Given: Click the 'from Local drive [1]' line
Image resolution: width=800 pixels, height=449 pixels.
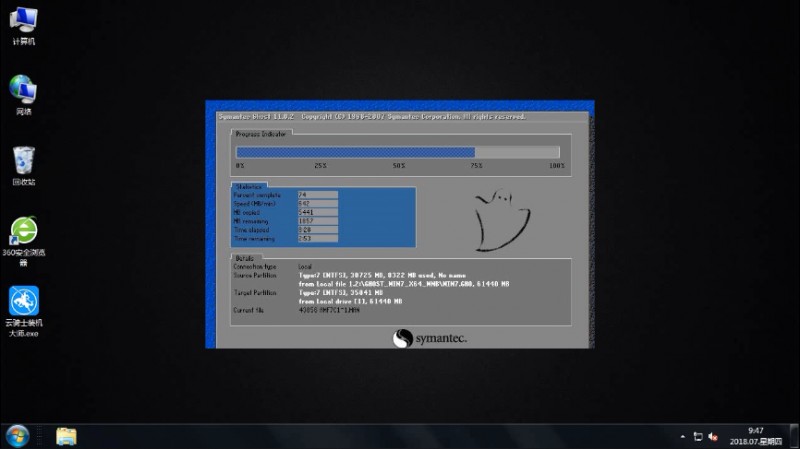Looking at the screenshot, I should click(350, 302).
